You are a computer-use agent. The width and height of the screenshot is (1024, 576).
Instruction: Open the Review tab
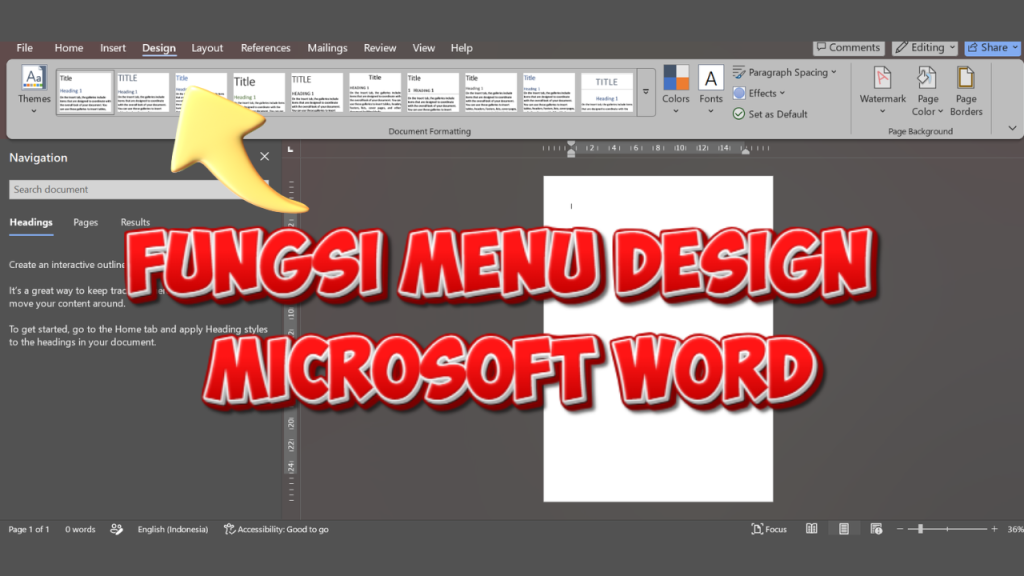pos(379,48)
